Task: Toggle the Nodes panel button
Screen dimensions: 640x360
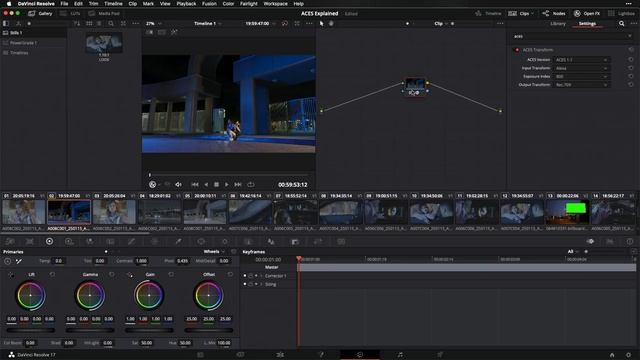Action: coord(553,13)
